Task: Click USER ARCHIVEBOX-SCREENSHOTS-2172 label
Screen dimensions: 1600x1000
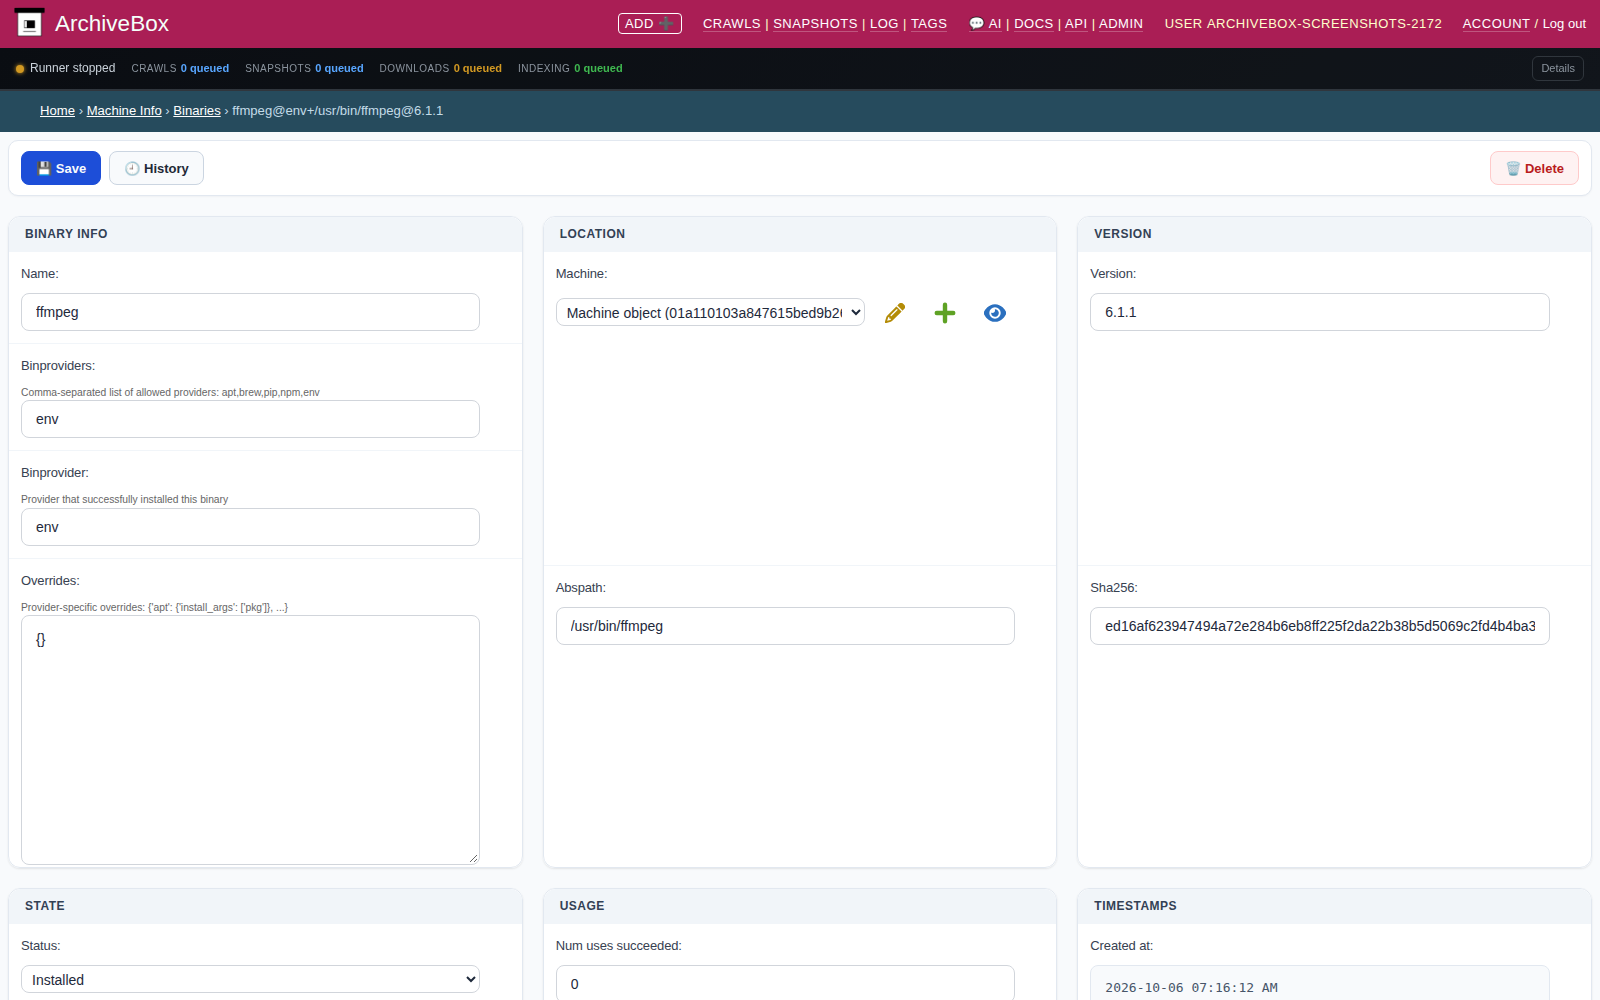Action: pyautogui.click(x=1303, y=23)
